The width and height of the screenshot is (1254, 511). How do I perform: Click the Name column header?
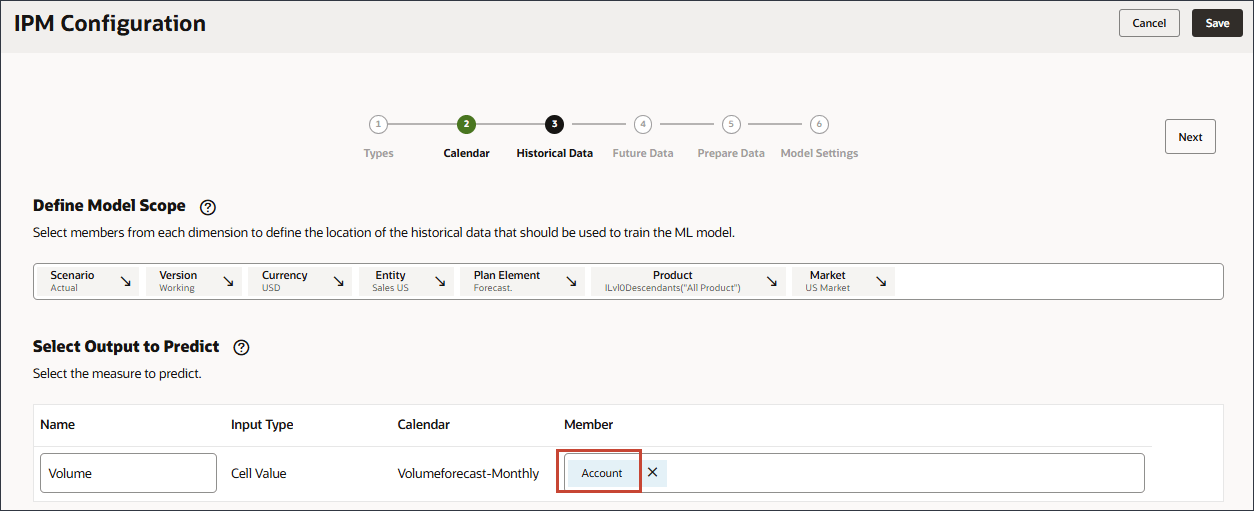pyautogui.click(x=57, y=424)
